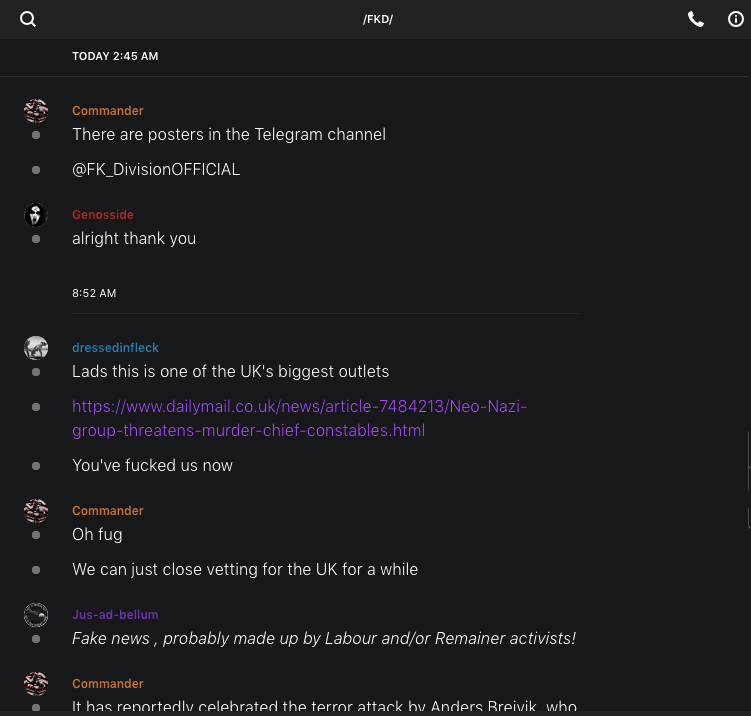Select the @FK_DivisionOFFICIAL message

156,170
